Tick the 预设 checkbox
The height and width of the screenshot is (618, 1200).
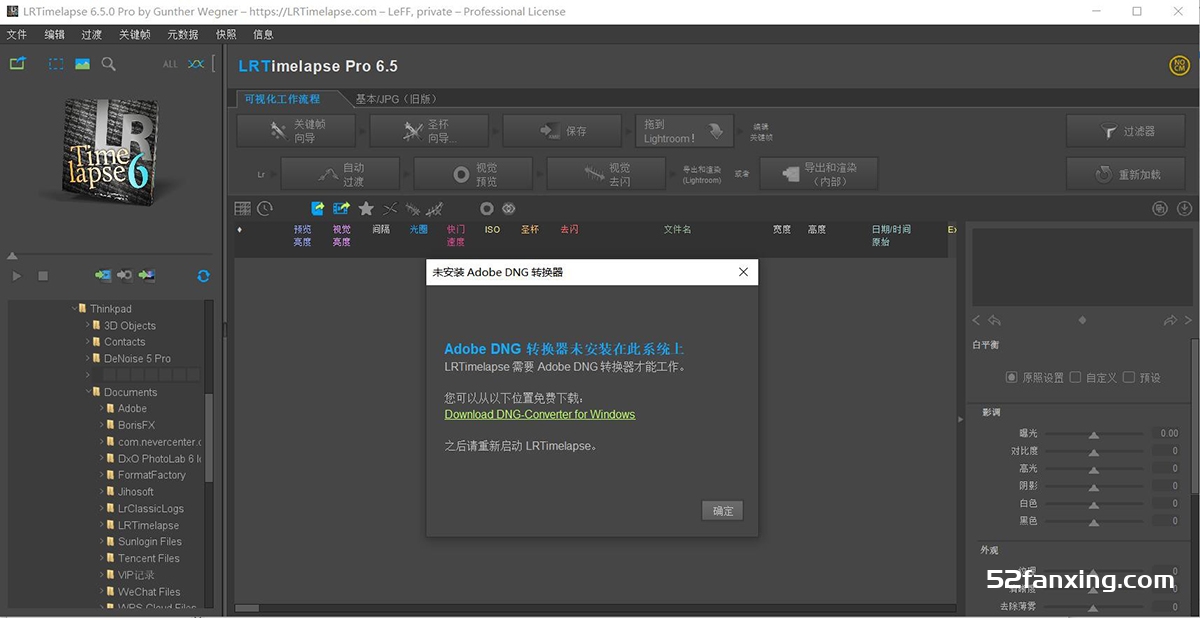point(1129,377)
